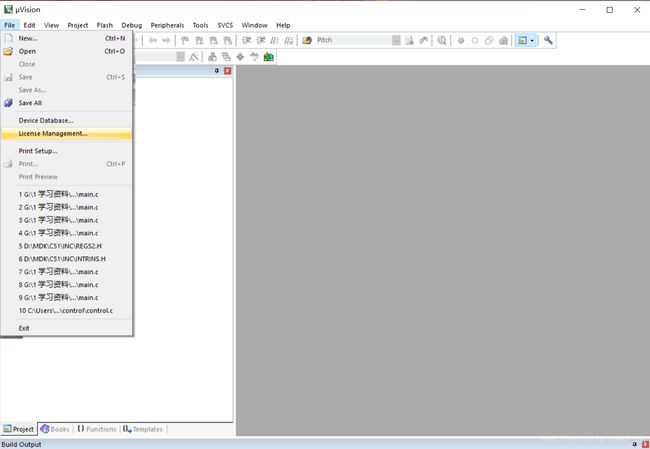Viewport: 650px width, 449px height.
Task: Click the Pitch search input field
Action: tap(353, 40)
